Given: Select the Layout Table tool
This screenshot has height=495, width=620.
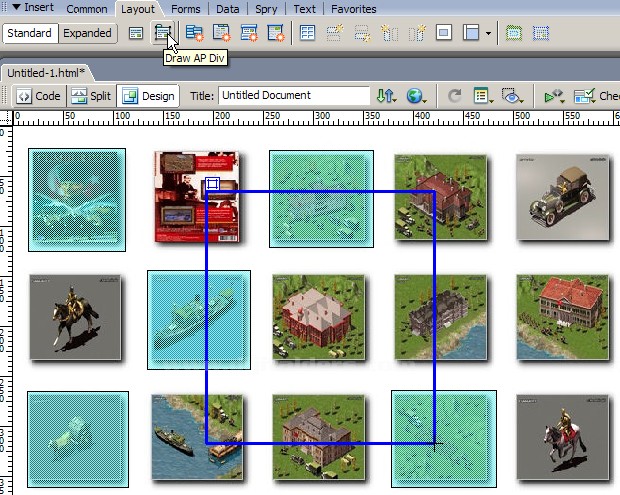Looking at the screenshot, I should tap(514, 33).
